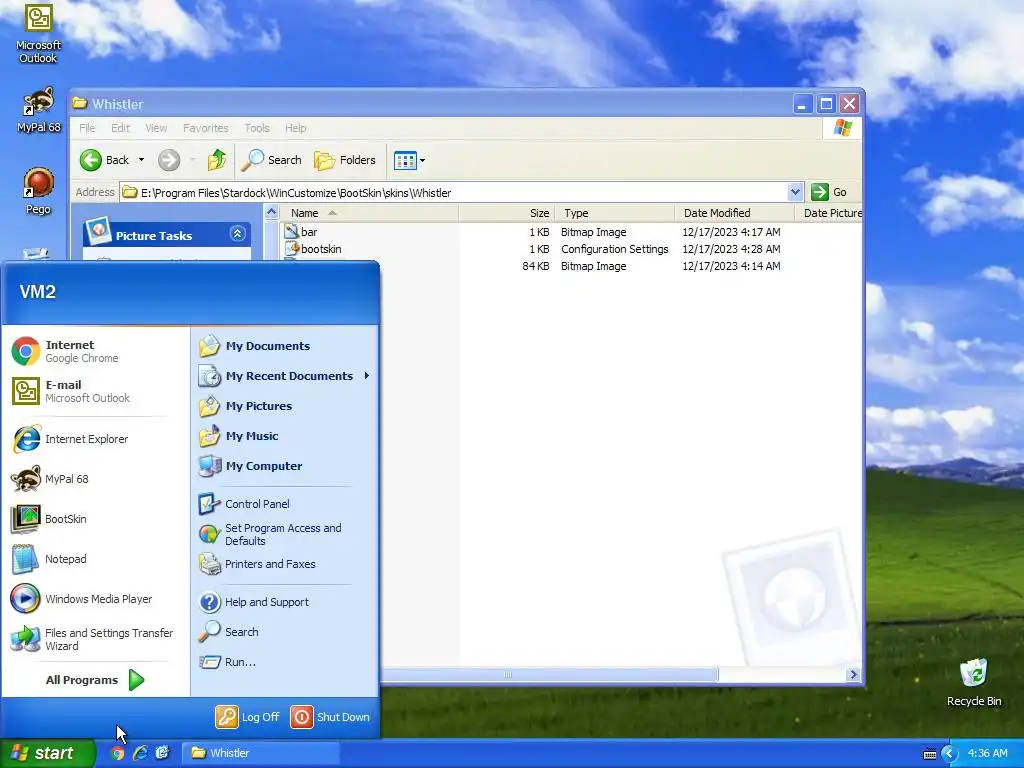Launch Microsoft Outlook E-mail in Start menu

pos(71,391)
